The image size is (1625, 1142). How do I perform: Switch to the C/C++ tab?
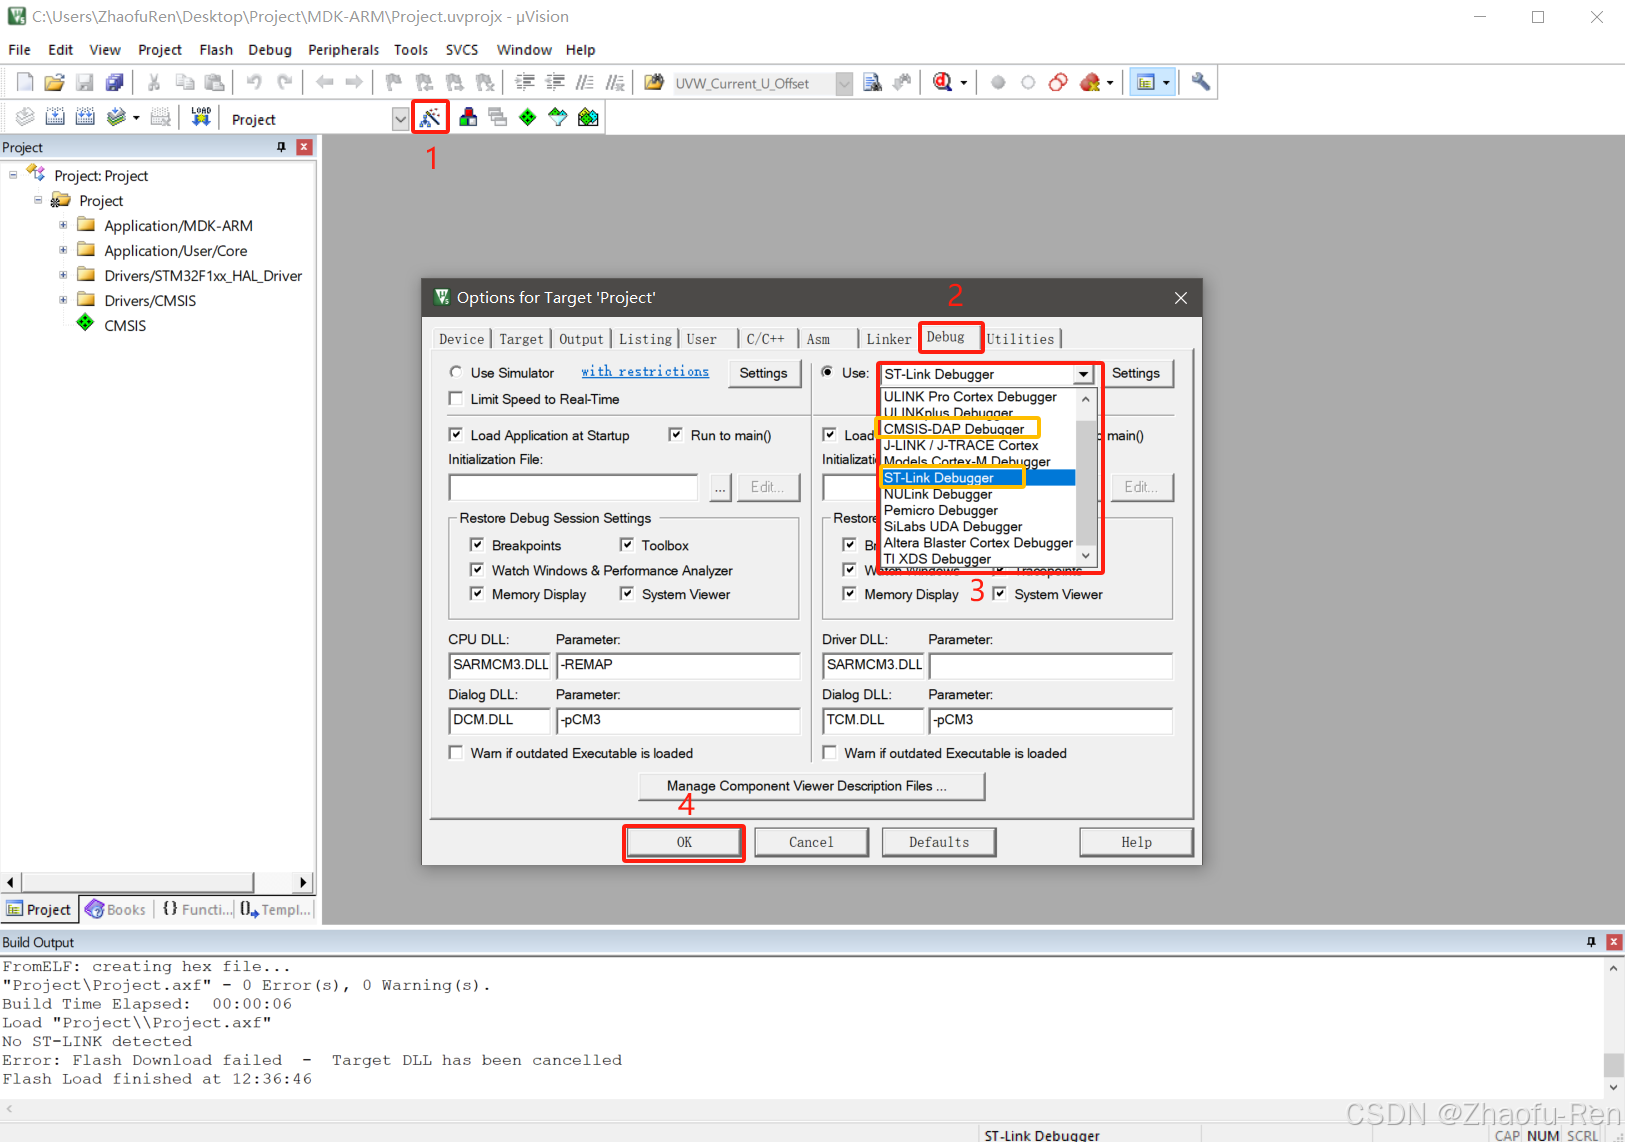tap(766, 339)
